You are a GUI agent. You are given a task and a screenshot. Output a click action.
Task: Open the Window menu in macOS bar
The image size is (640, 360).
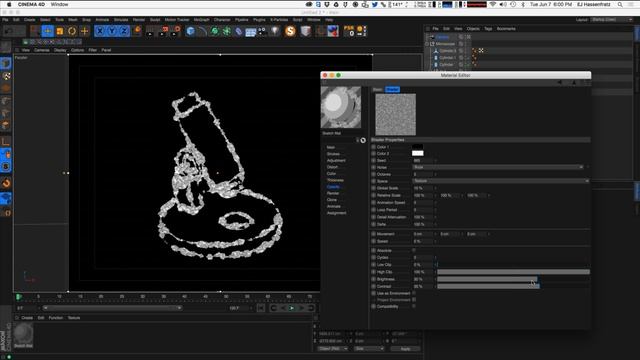point(60,4)
